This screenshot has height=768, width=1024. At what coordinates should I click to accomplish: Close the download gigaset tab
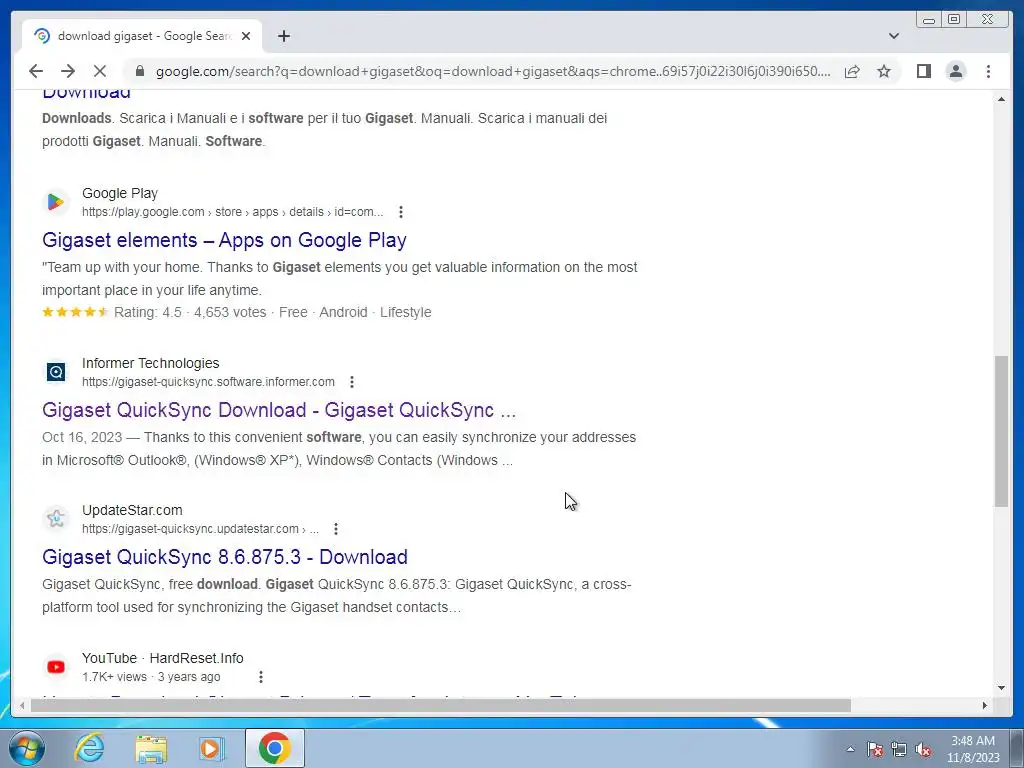(x=246, y=36)
